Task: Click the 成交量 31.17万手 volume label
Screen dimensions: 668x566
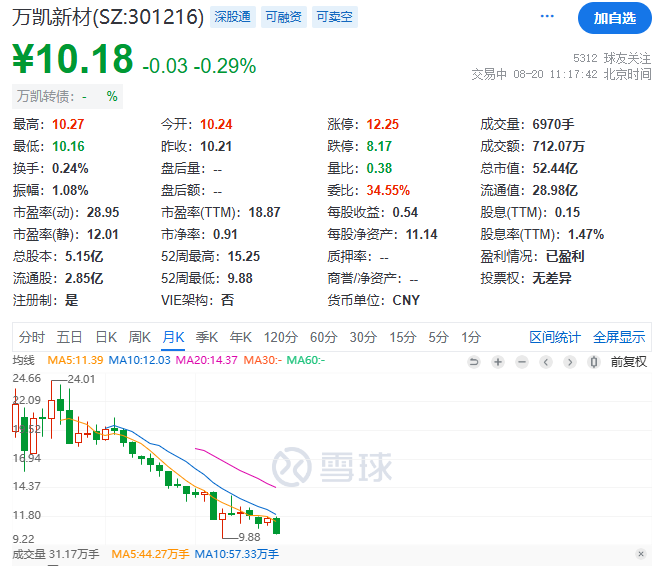Action: coord(56,554)
